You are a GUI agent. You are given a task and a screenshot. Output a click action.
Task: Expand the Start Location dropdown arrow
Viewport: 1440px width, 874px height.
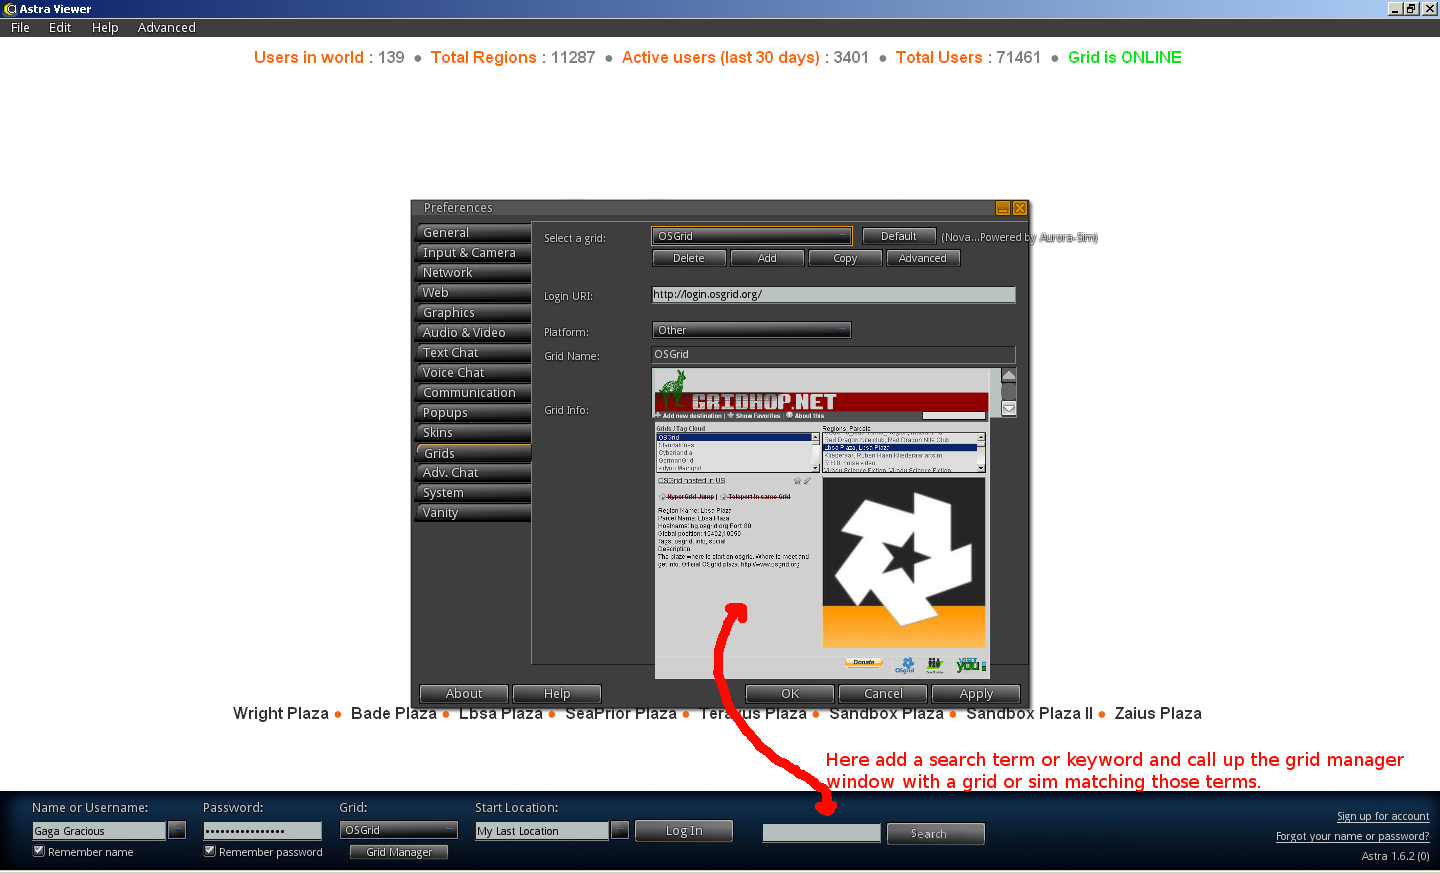point(619,830)
